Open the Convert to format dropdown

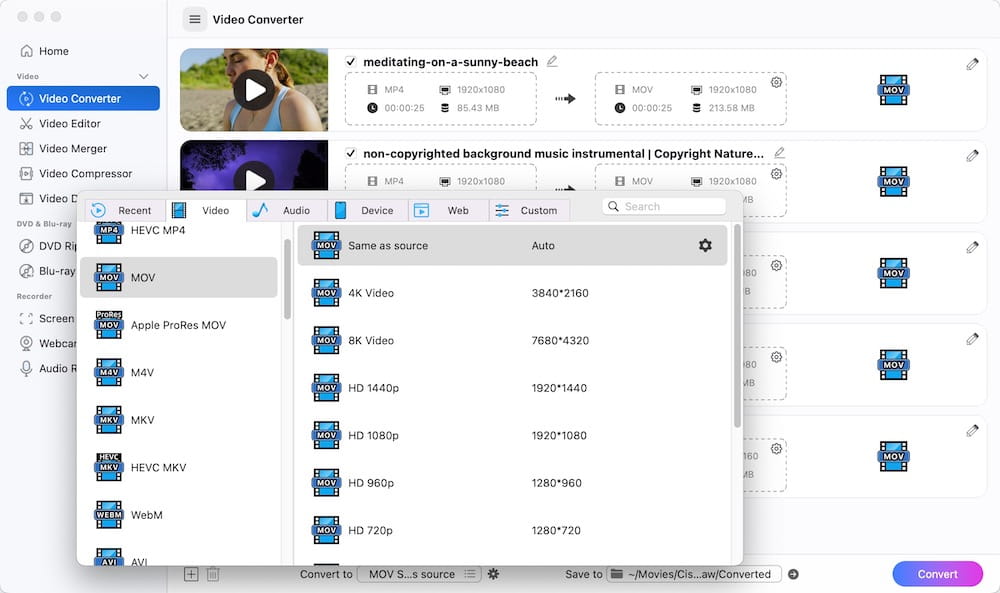tap(419, 574)
